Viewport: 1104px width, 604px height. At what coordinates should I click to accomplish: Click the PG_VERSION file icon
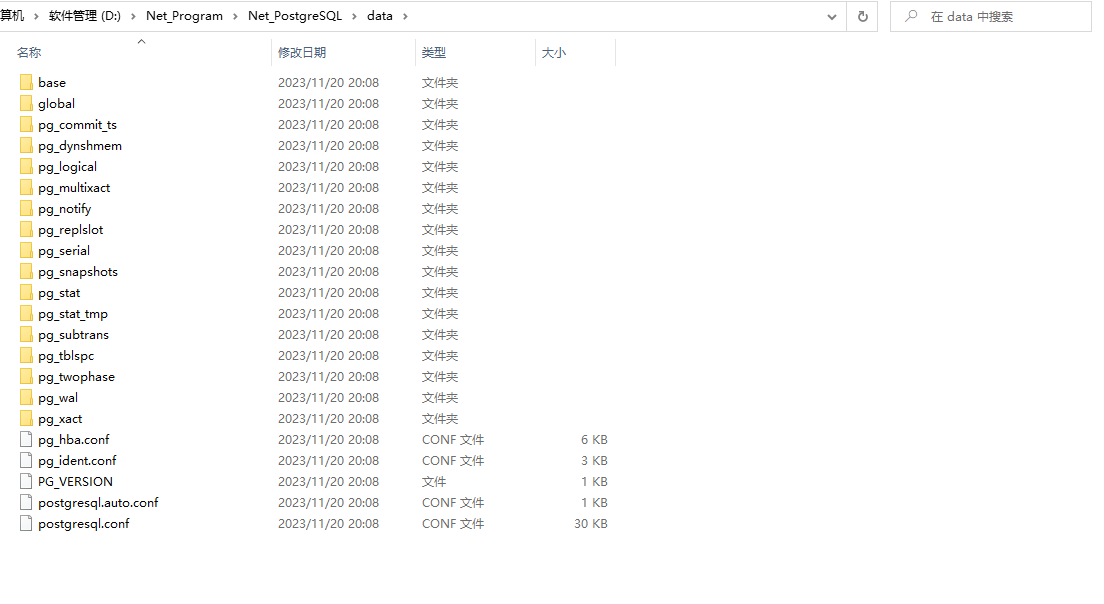(x=26, y=481)
